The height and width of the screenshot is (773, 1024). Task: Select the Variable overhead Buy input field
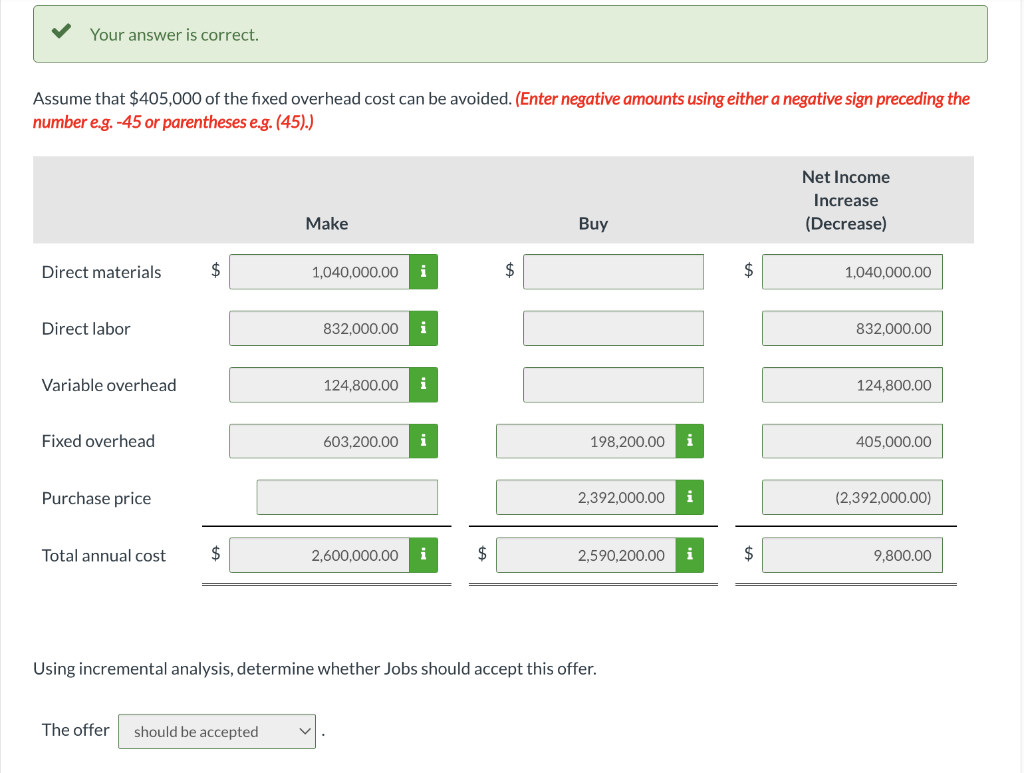(x=613, y=385)
